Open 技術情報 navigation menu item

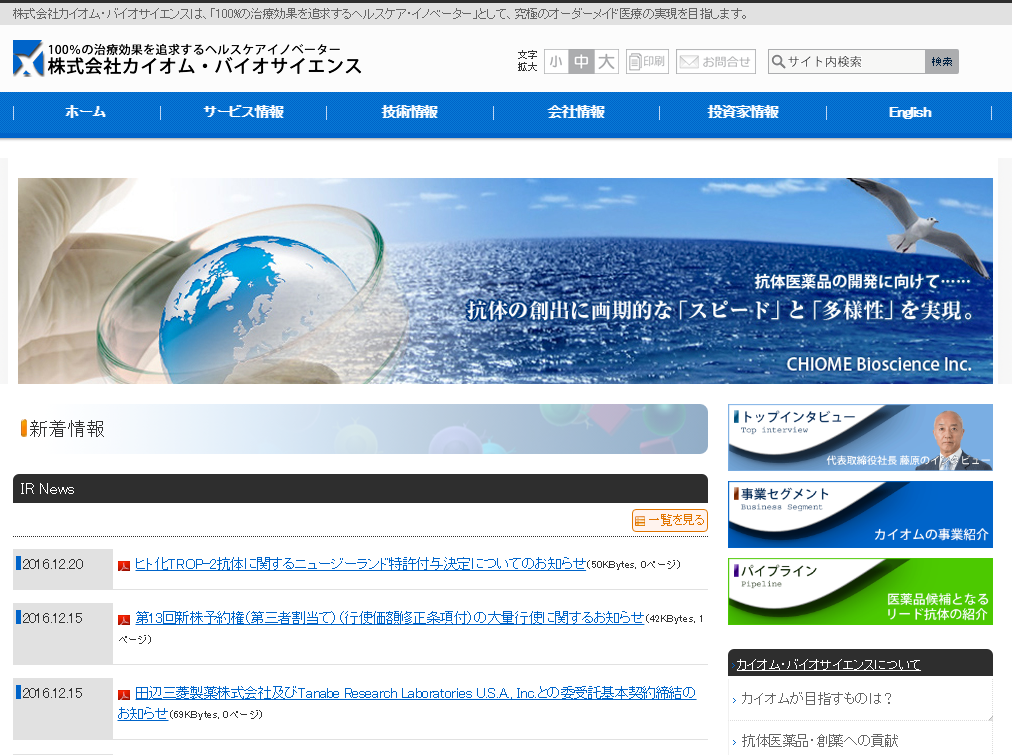click(x=410, y=112)
